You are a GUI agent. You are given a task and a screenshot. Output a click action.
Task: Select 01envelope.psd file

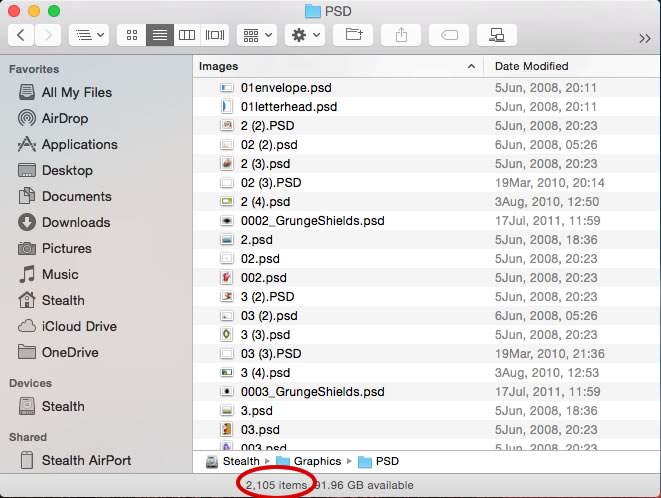click(427, 88)
